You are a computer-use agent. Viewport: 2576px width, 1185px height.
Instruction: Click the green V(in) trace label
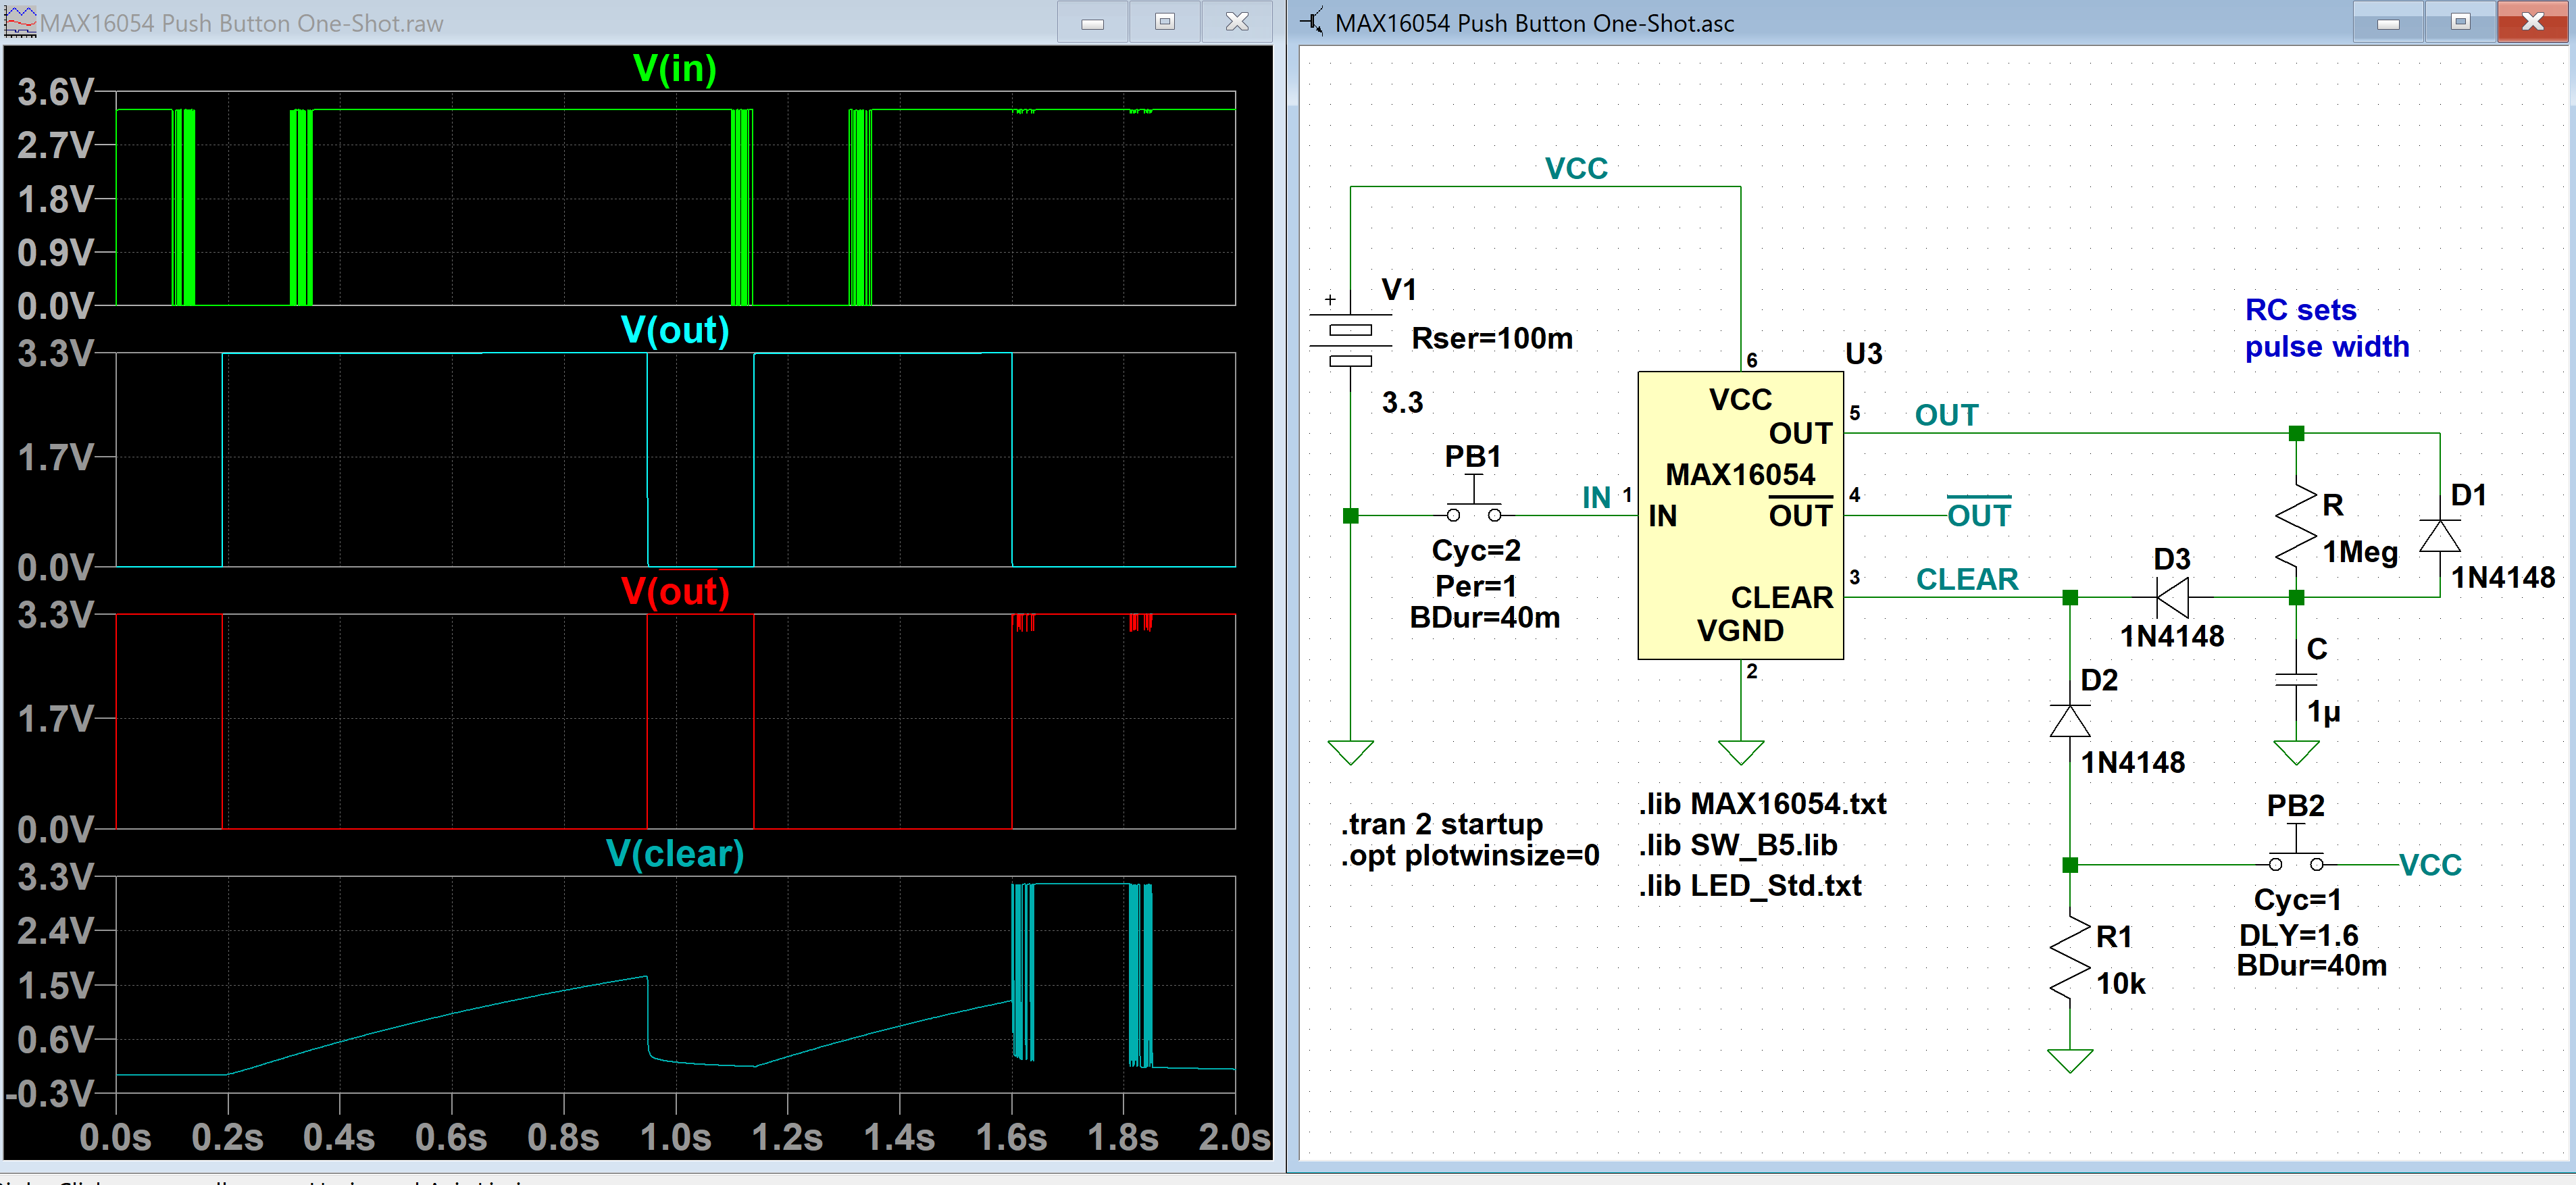tap(675, 68)
